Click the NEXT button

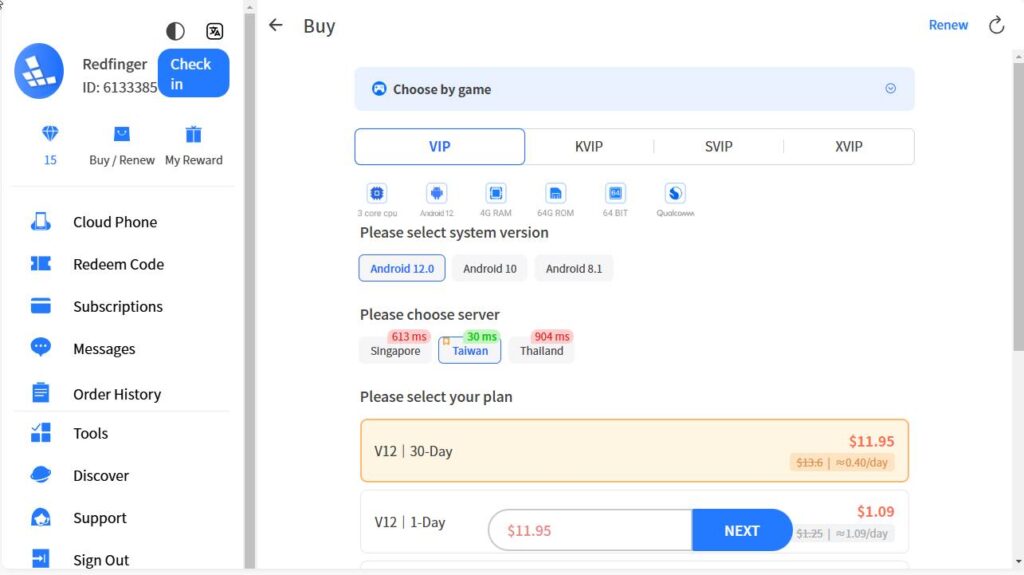coord(741,530)
